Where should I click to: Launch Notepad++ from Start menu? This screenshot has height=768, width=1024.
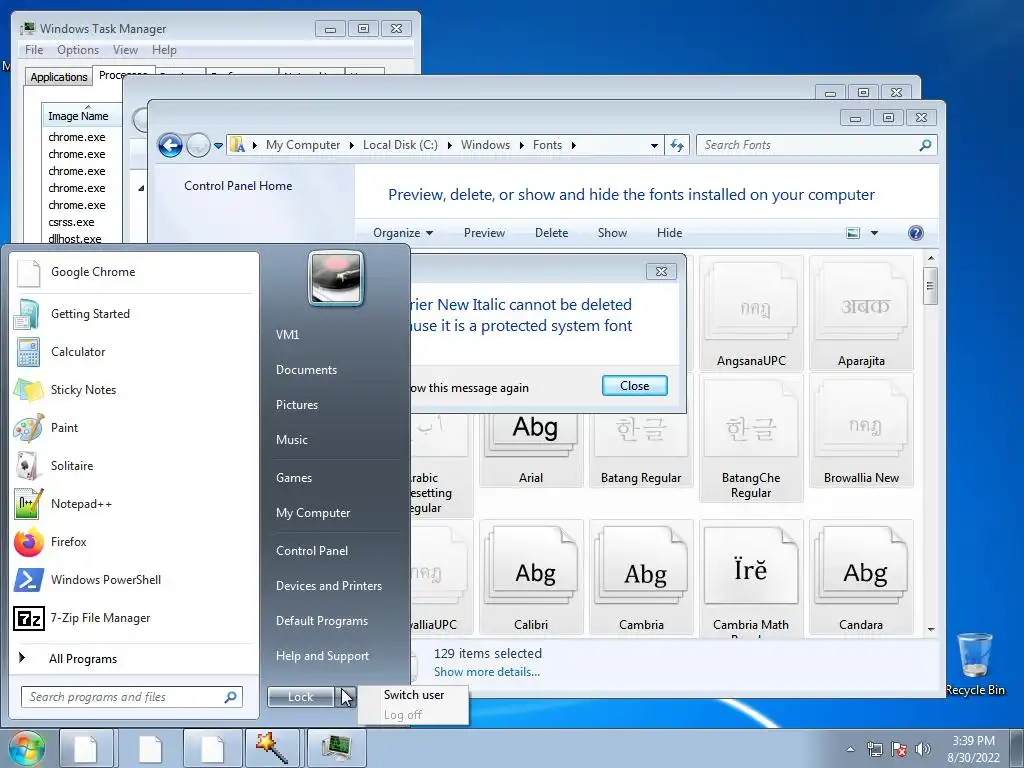click(134, 504)
